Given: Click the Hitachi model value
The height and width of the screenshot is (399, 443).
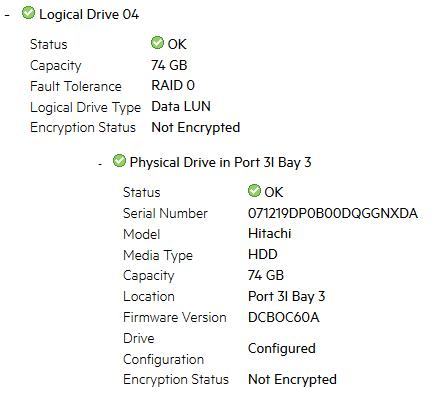Looking at the screenshot, I should 270,233.
